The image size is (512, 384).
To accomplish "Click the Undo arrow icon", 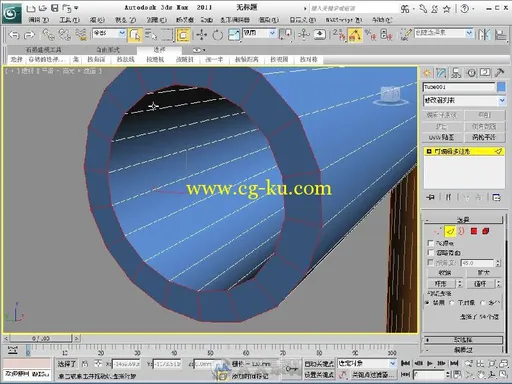I will (14, 35).
